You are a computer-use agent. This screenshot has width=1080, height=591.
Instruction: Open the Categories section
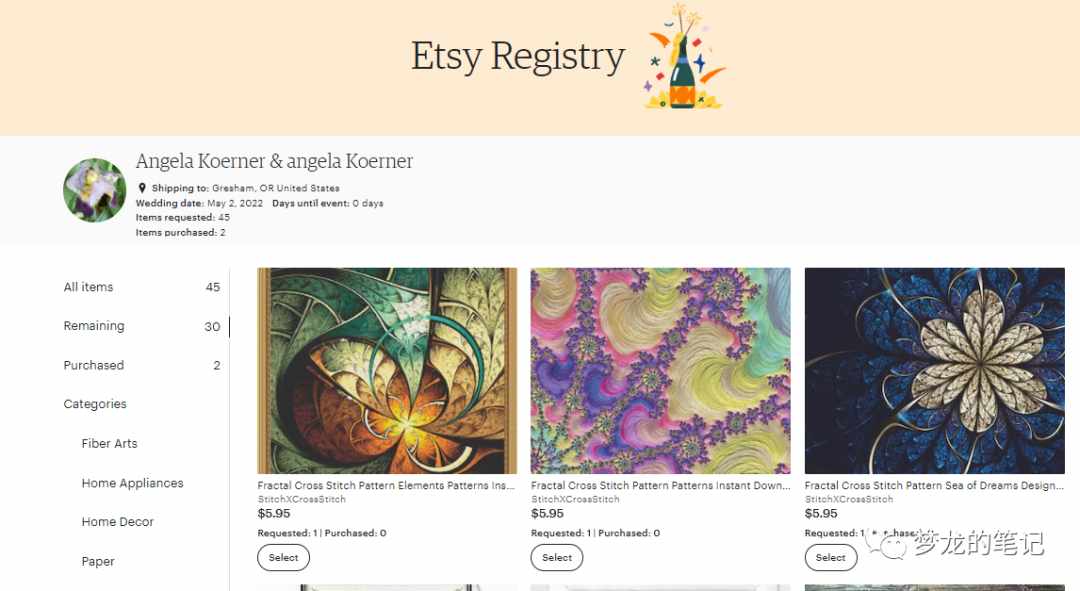click(x=95, y=404)
